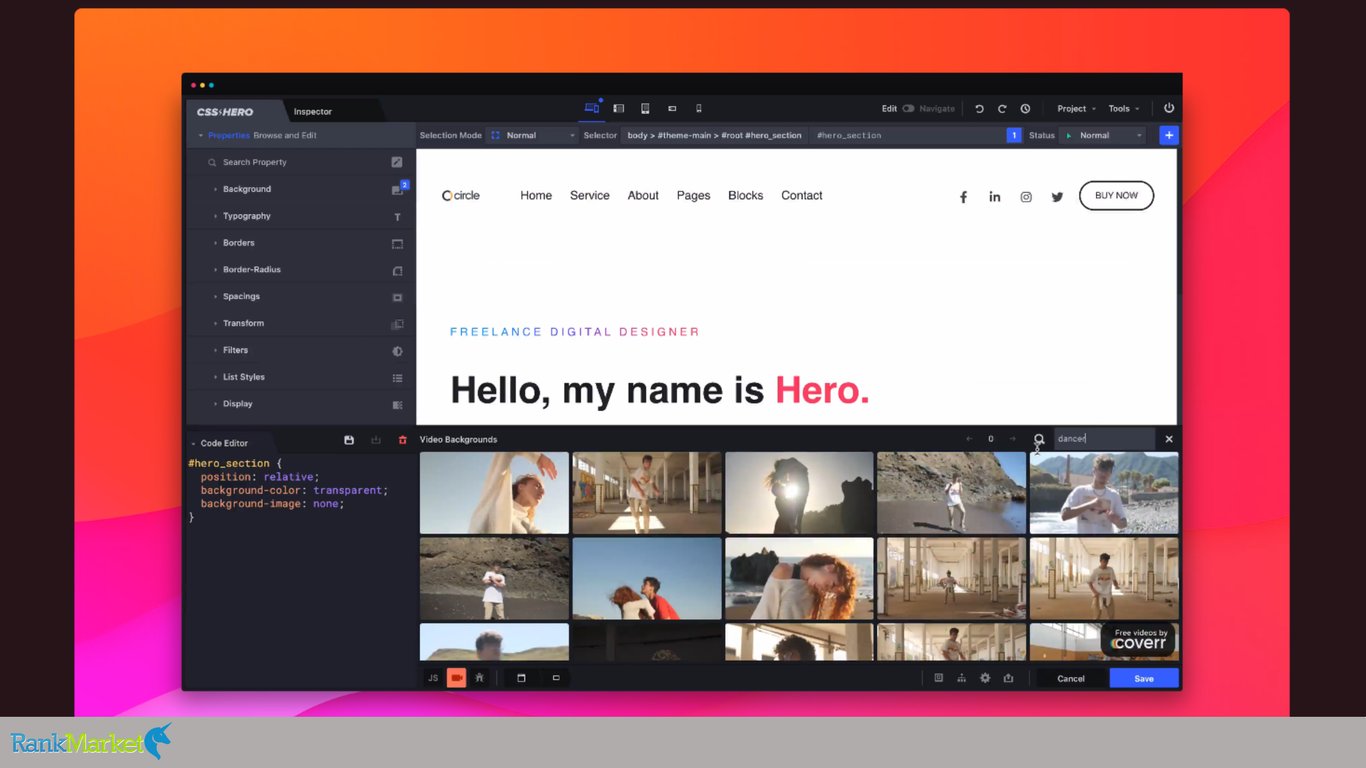Viewport: 1366px width, 768px height.
Task: Click the Code Editor save disk icon
Action: pos(349,440)
